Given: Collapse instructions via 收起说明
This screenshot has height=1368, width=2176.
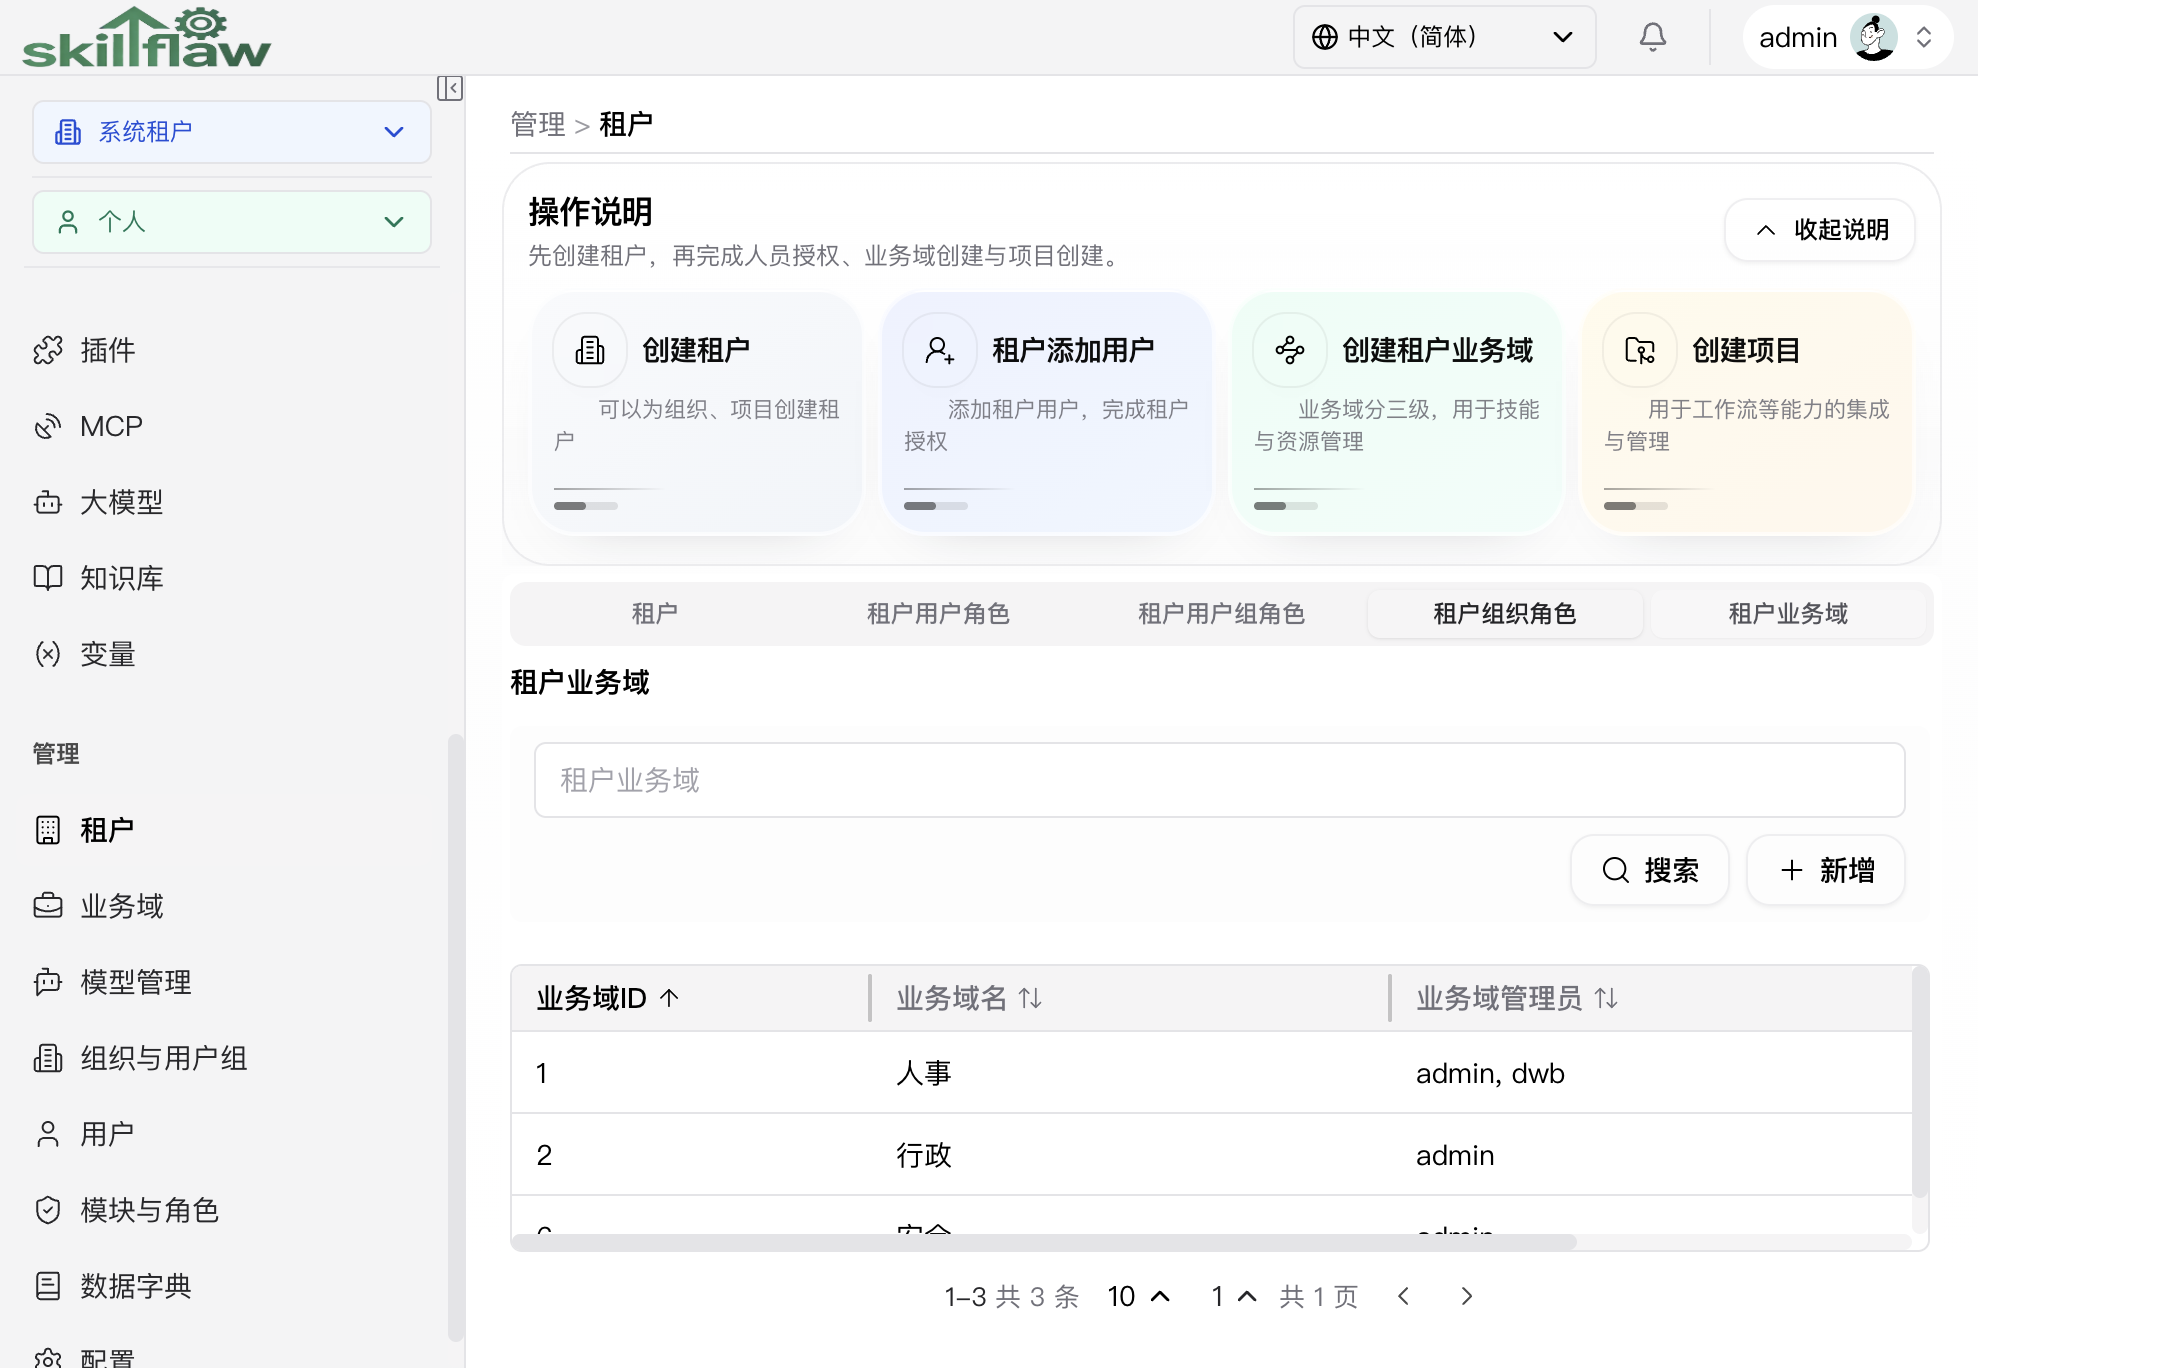Looking at the screenshot, I should pyautogui.click(x=1820, y=230).
